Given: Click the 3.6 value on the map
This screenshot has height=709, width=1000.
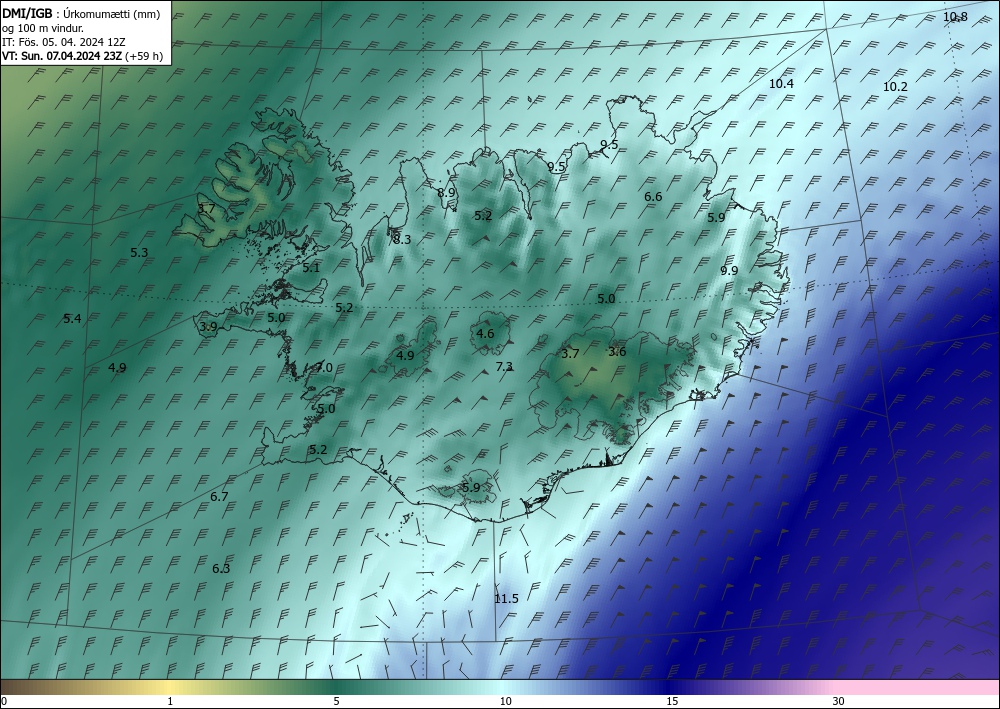Looking at the screenshot, I should 617,352.
